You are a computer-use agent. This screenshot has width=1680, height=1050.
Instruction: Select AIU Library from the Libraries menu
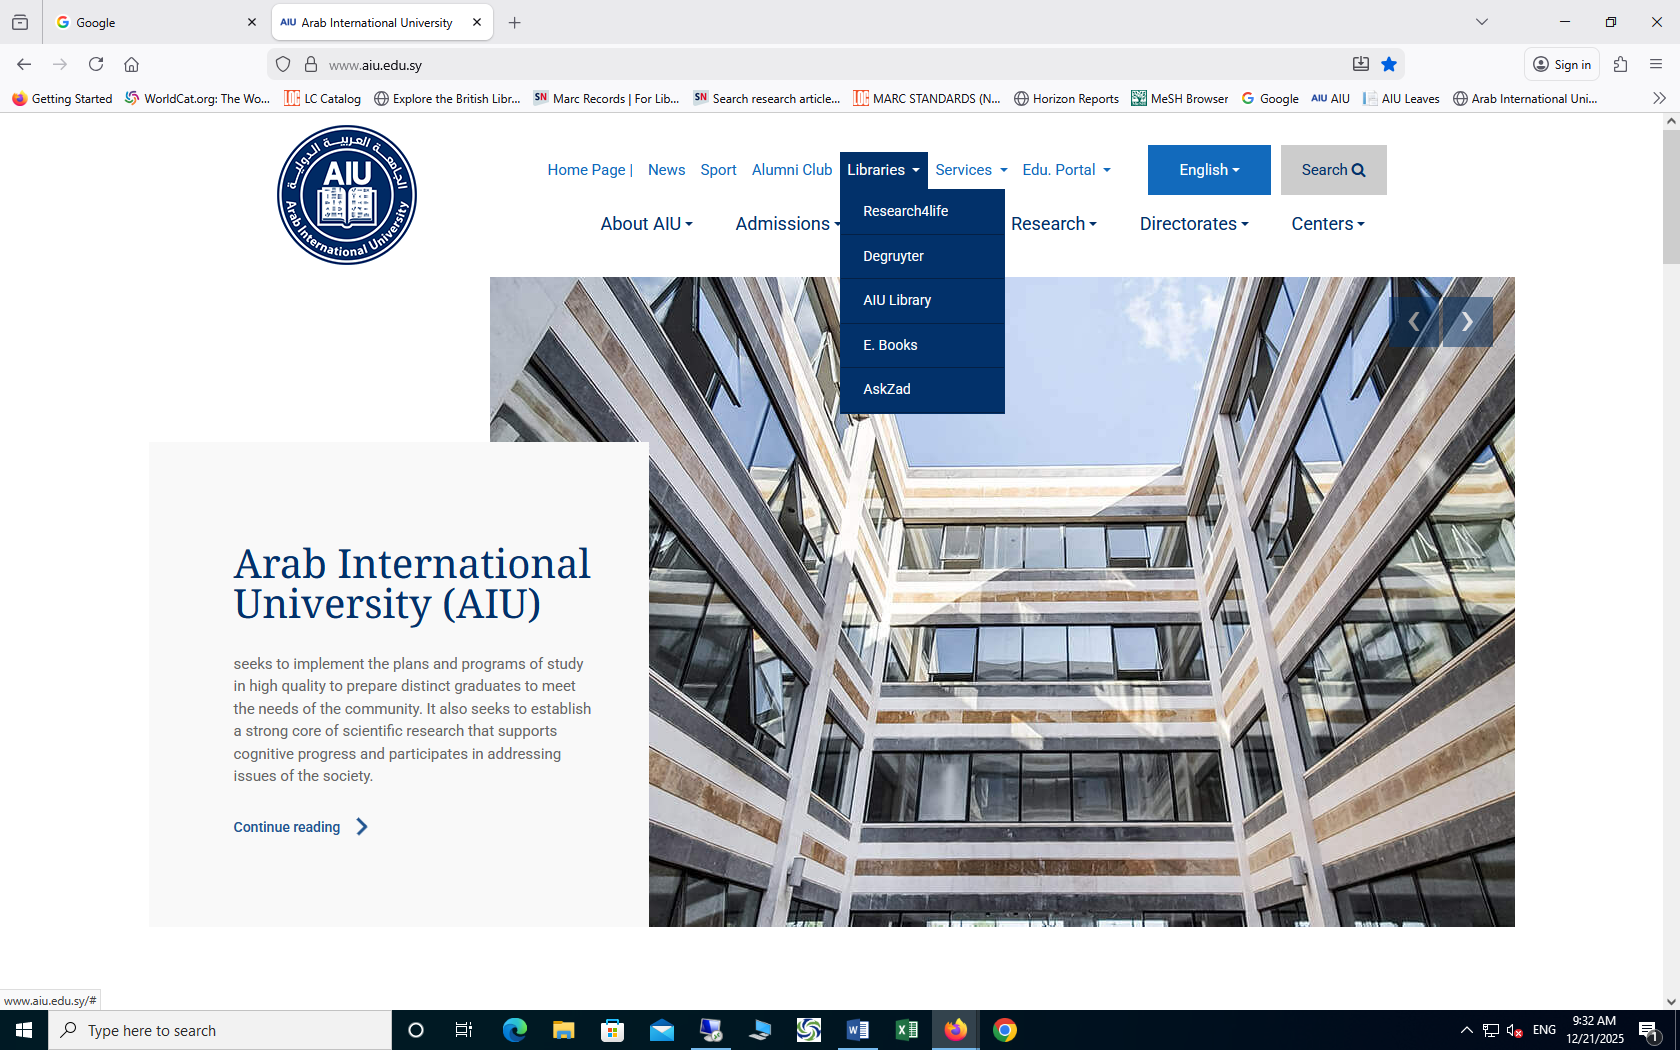click(897, 300)
